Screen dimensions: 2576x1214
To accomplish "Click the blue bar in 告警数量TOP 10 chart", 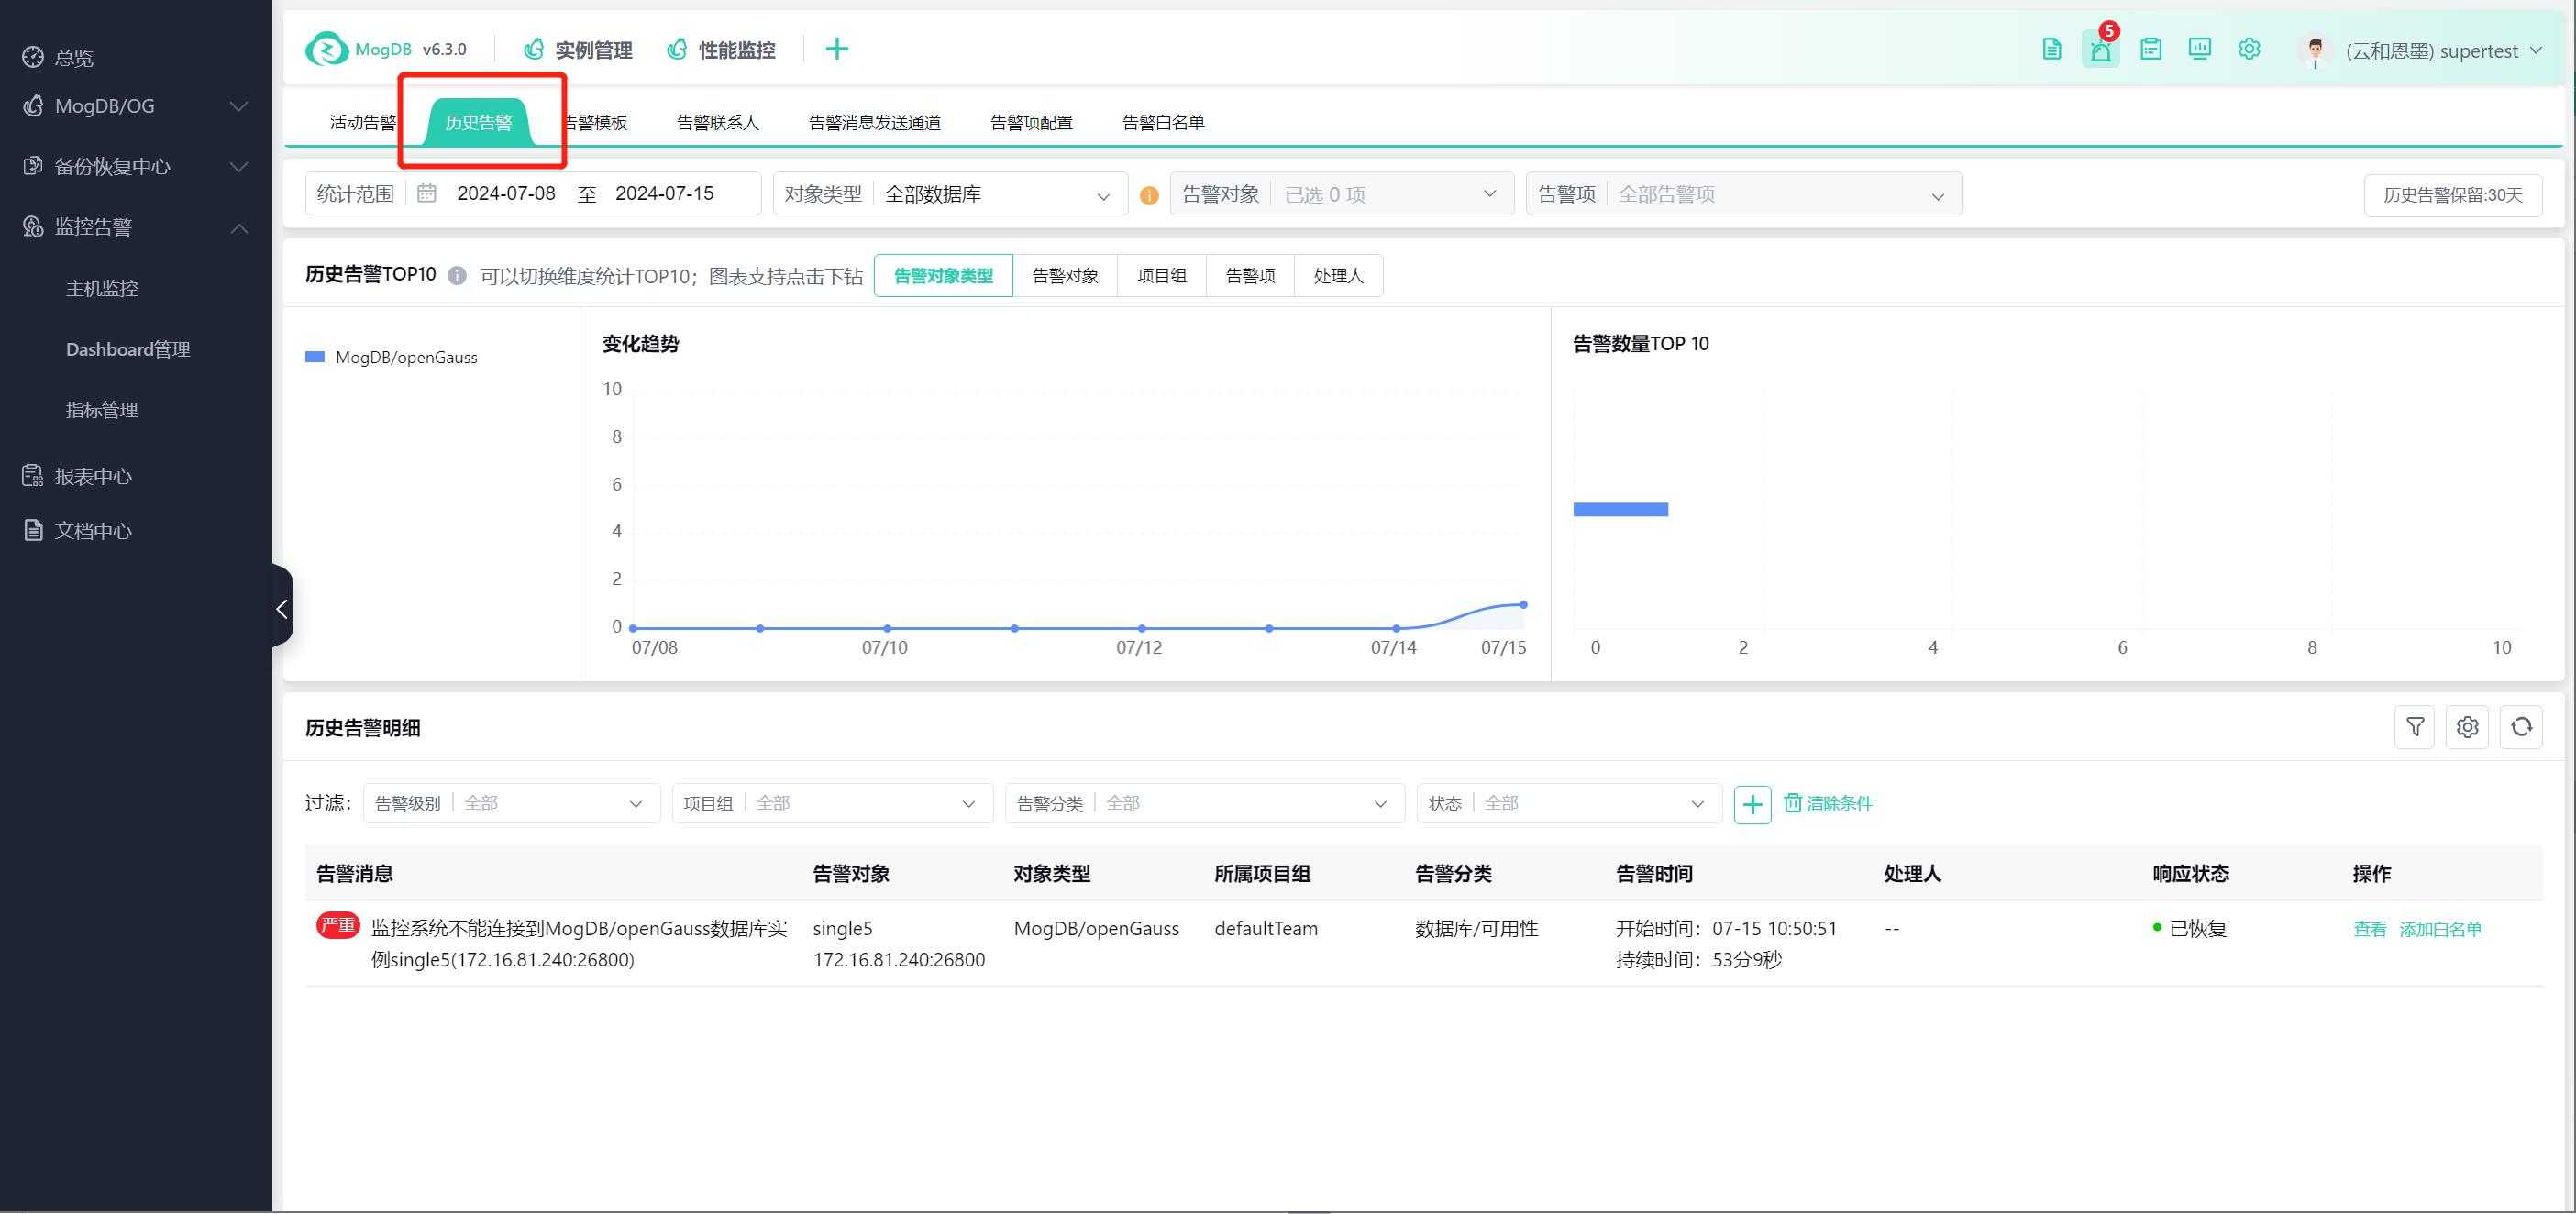I will pos(1620,509).
